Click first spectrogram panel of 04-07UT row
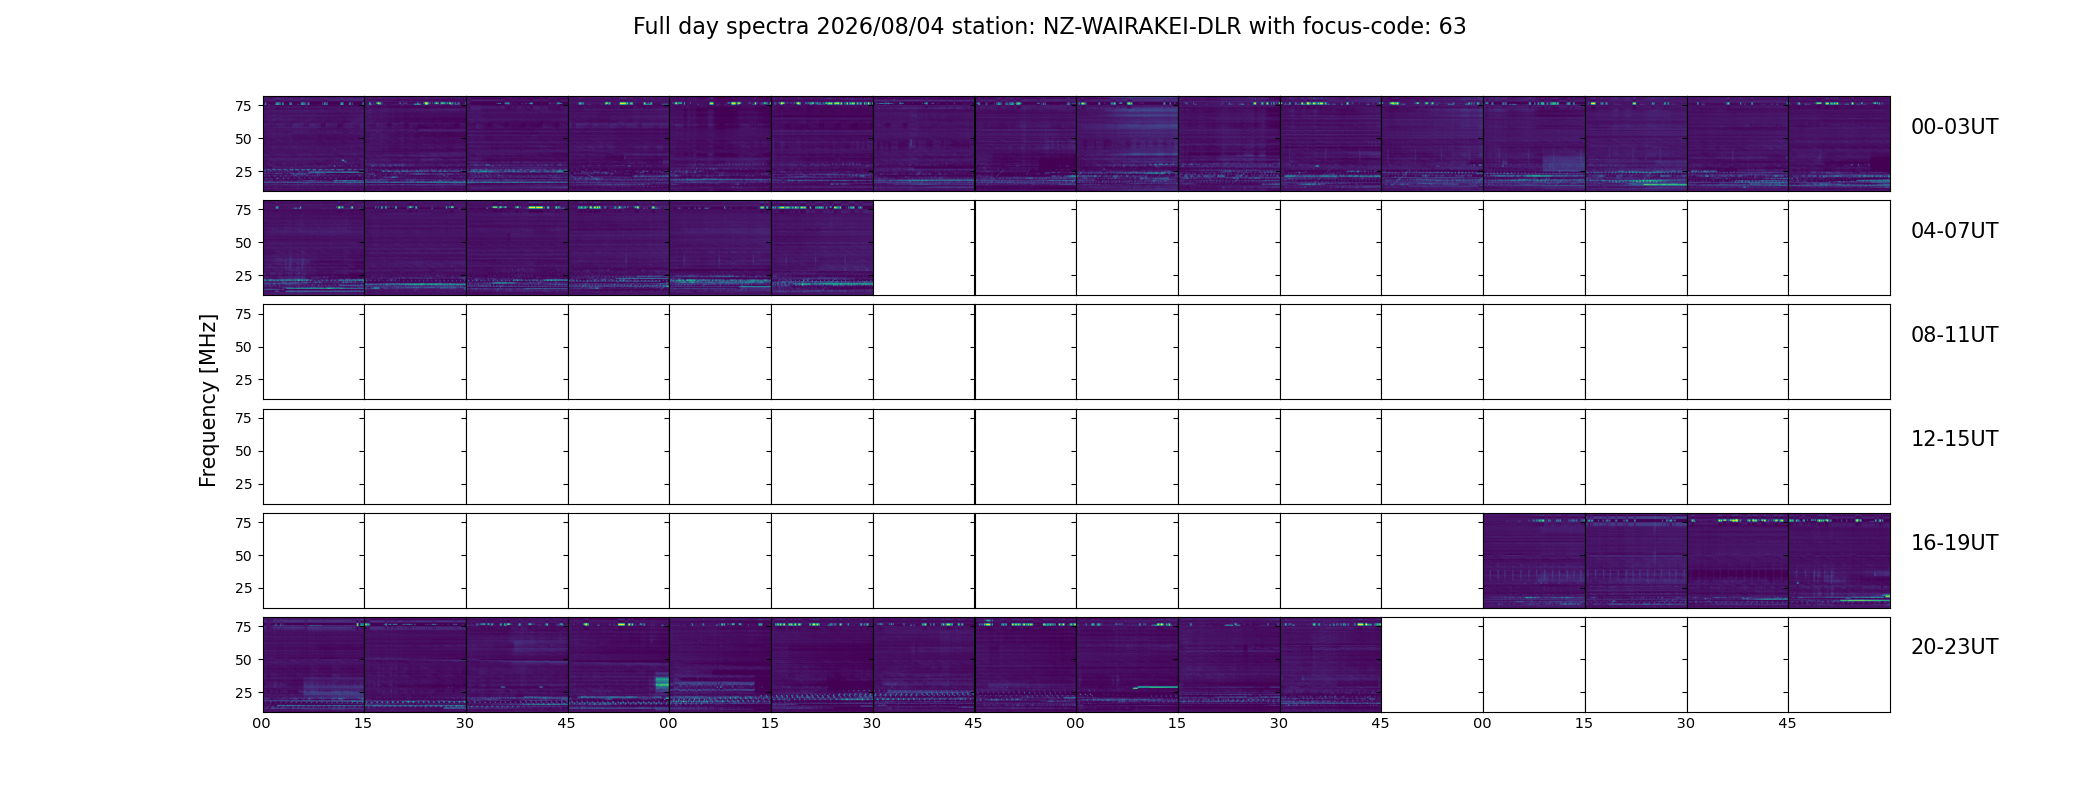 pos(314,248)
